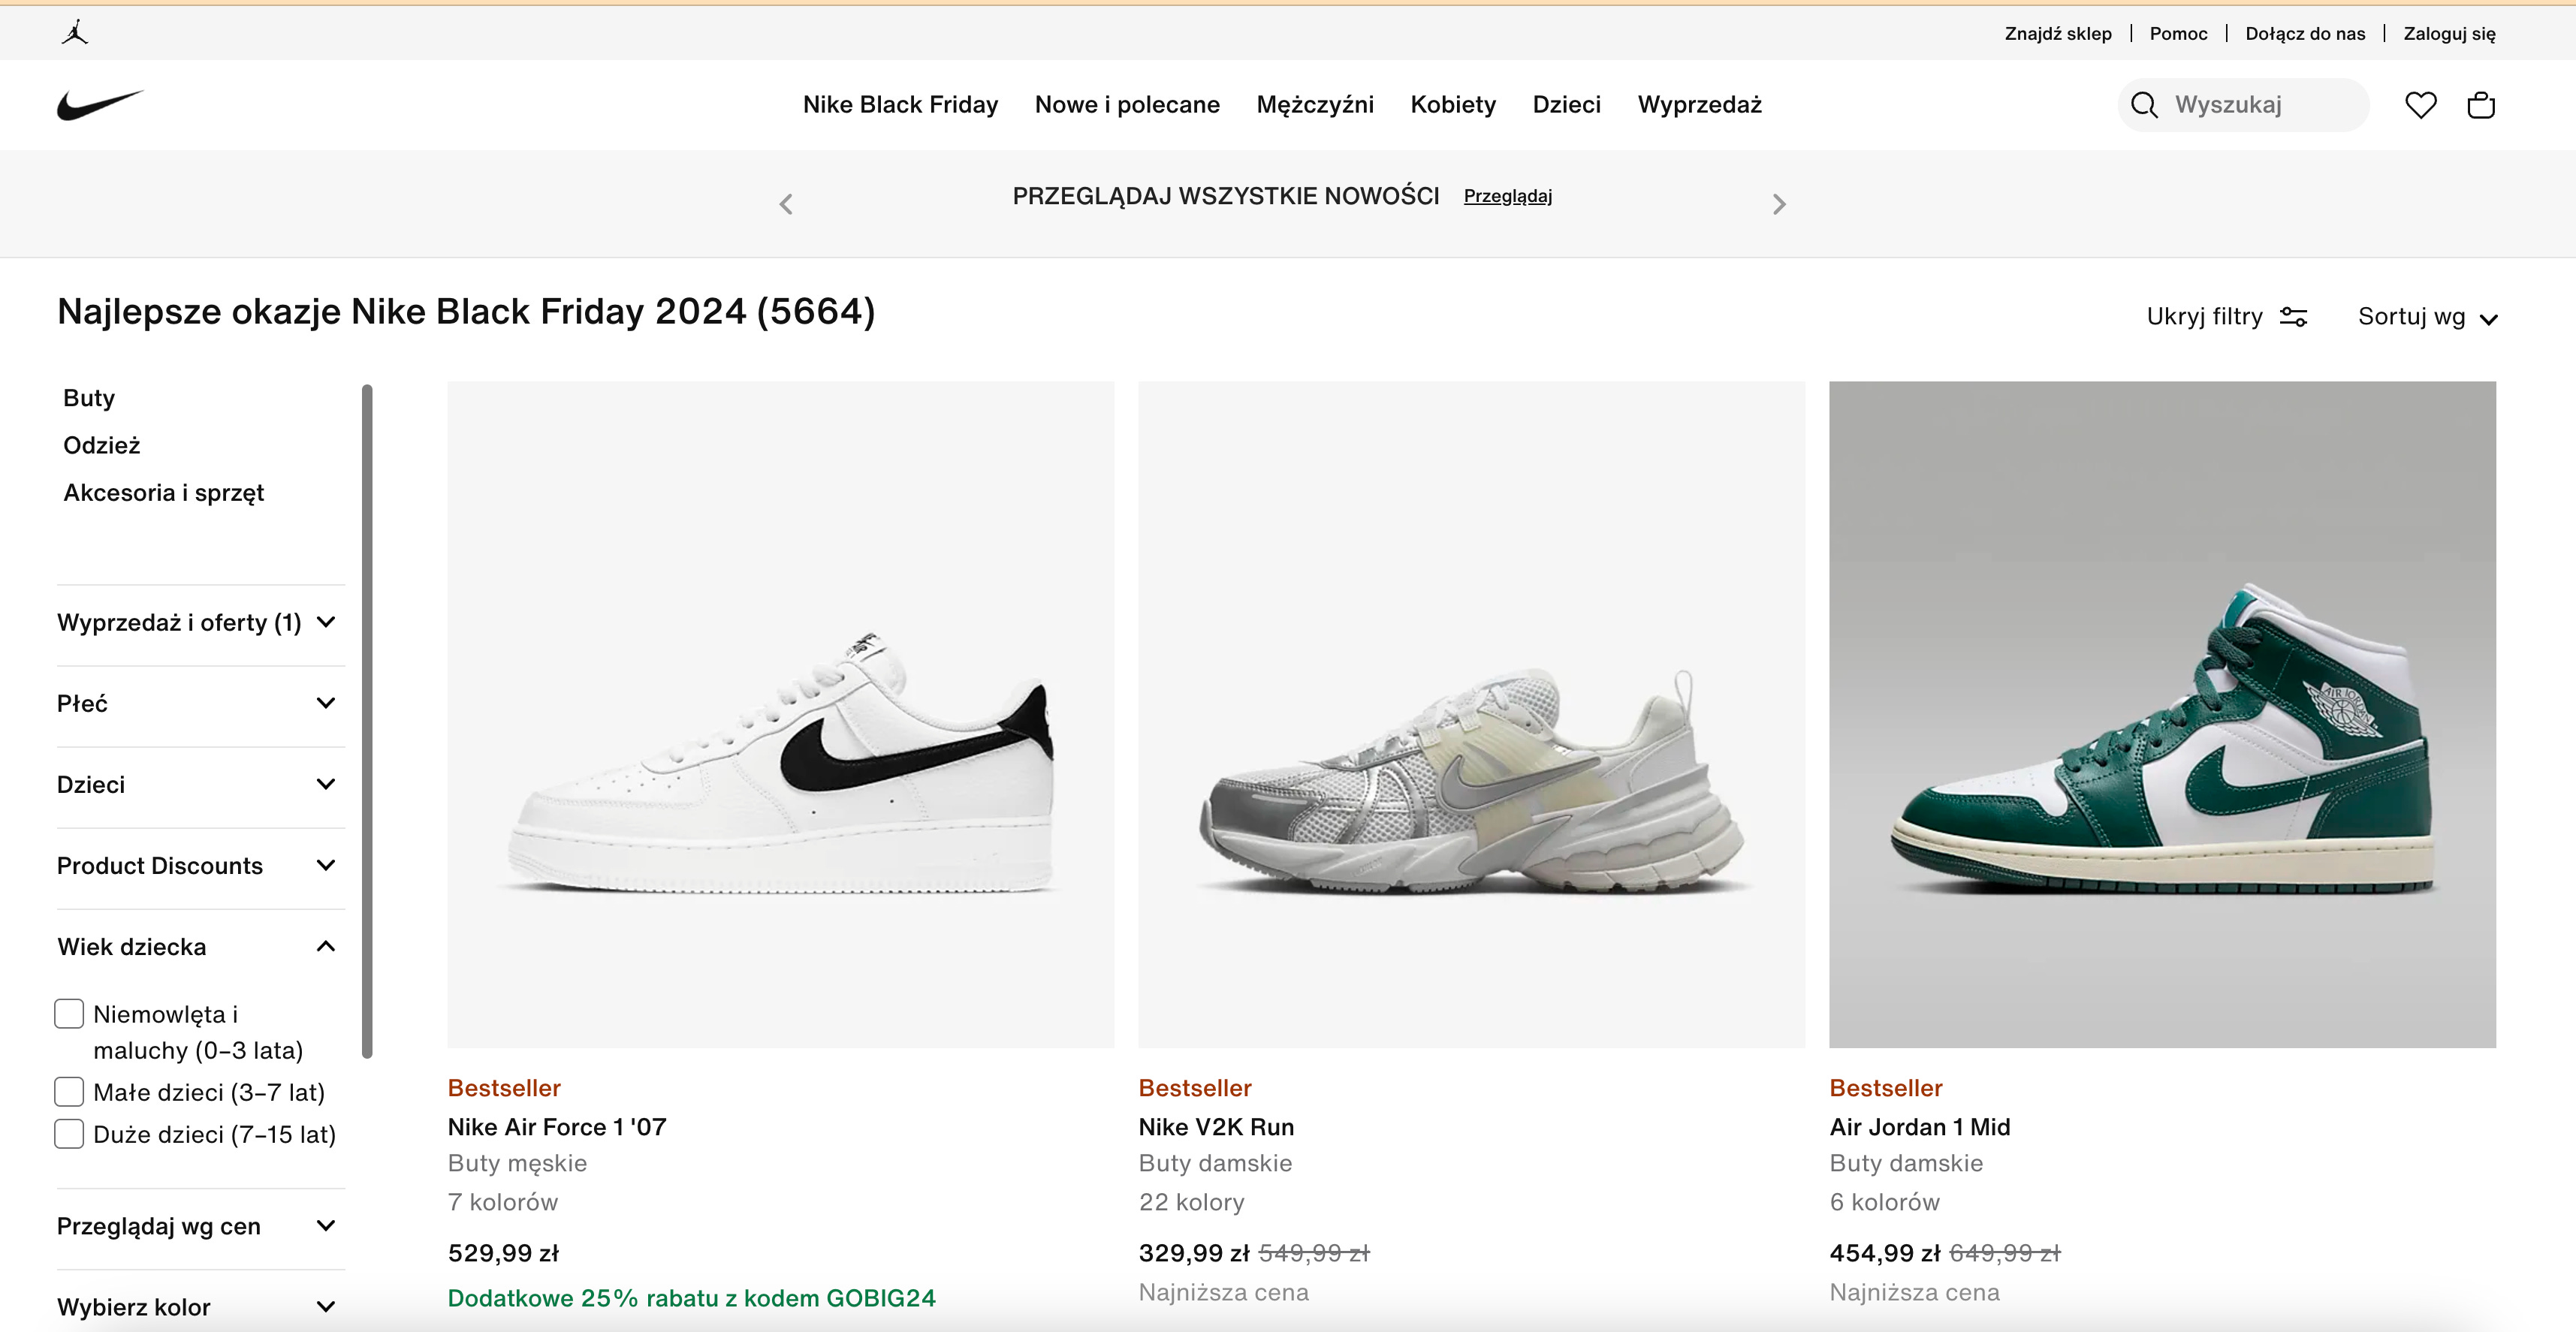This screenshot has height=1332, width=2576.
Task: Select Odzież category
Action: click(x=102, y=445)
